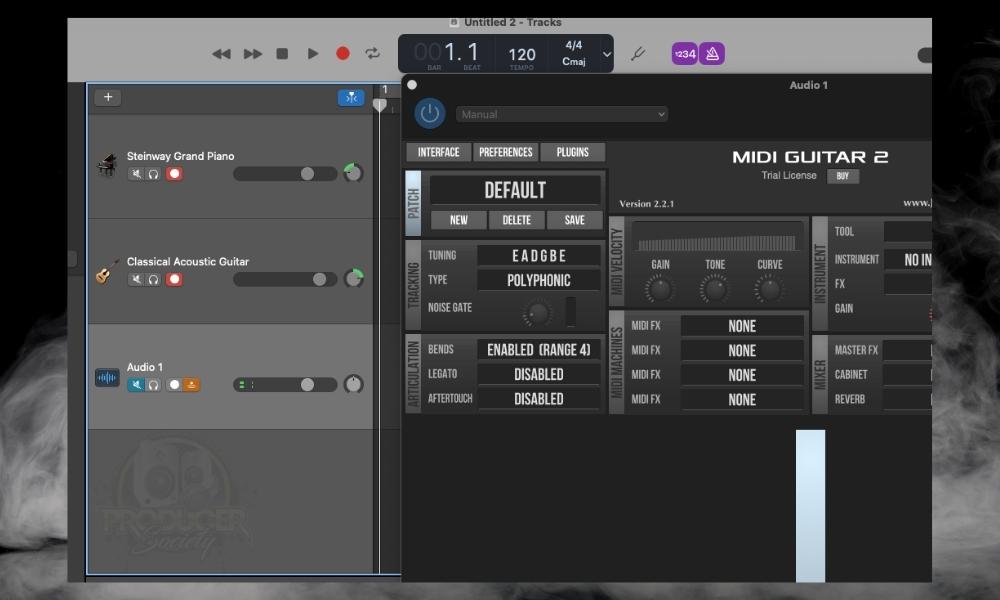Click the Cmaj key signature
1000x600 pixels.
573,62
